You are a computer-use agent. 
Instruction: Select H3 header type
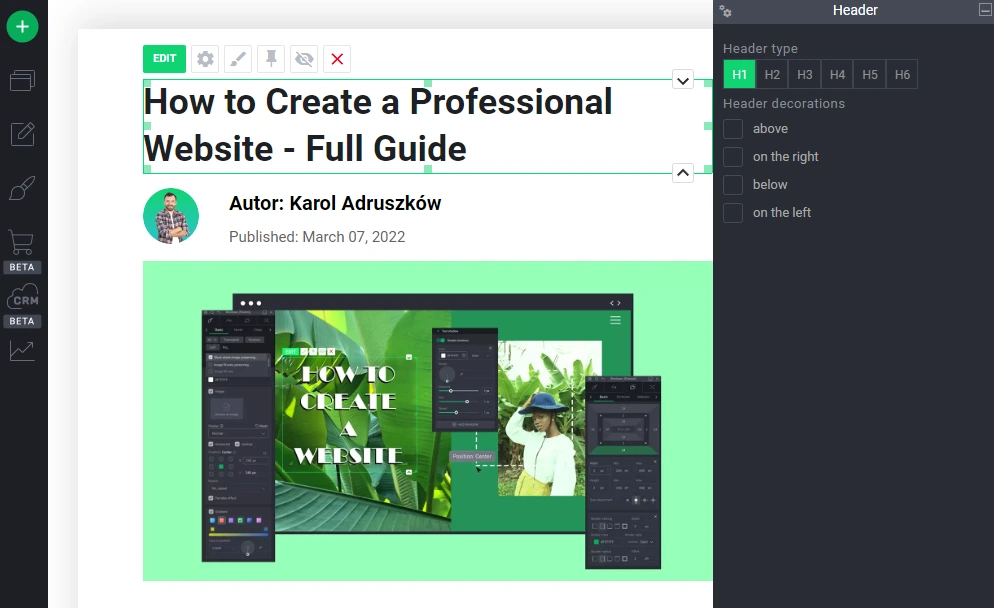804,75
